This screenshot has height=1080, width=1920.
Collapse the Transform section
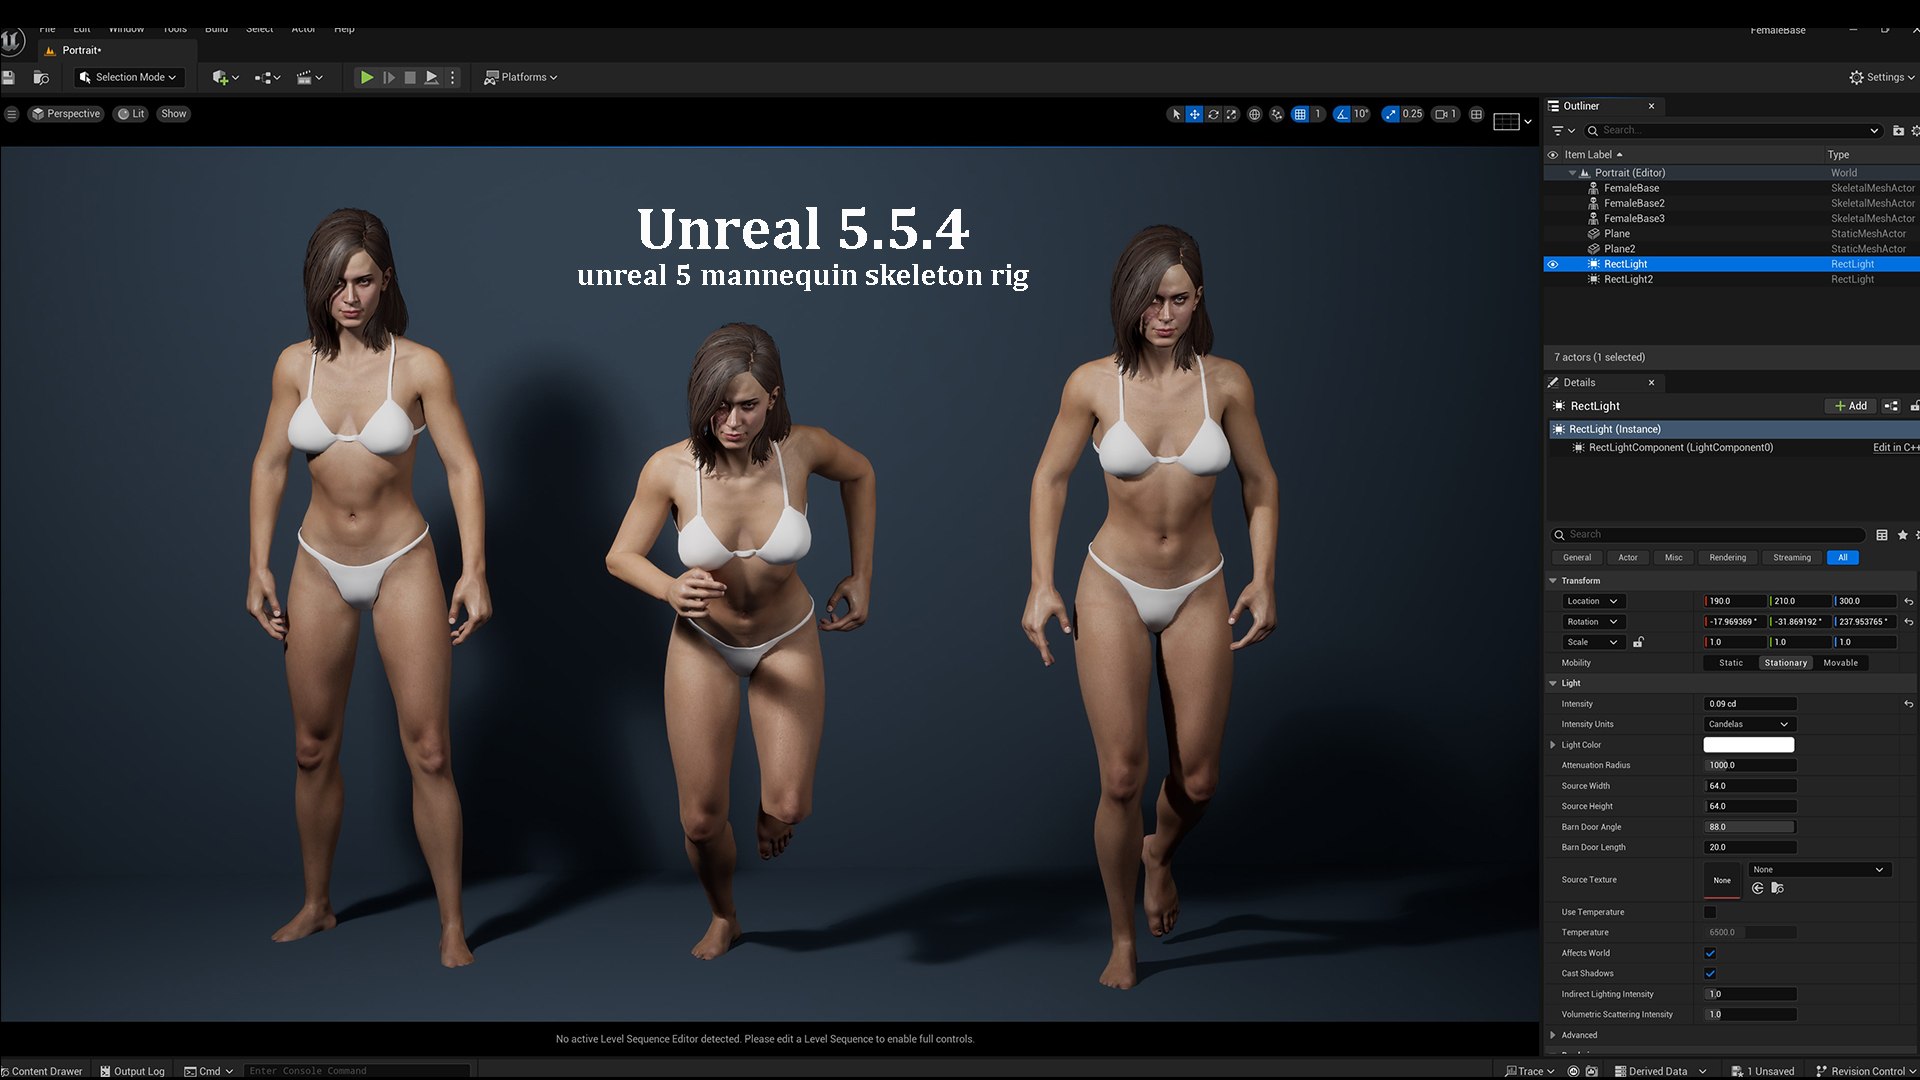point(1553,581)
